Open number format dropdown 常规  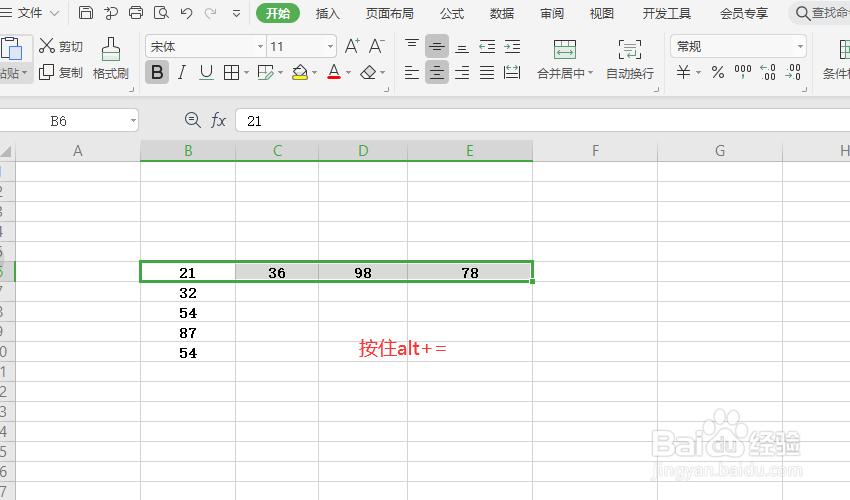[x=800, y=47]
